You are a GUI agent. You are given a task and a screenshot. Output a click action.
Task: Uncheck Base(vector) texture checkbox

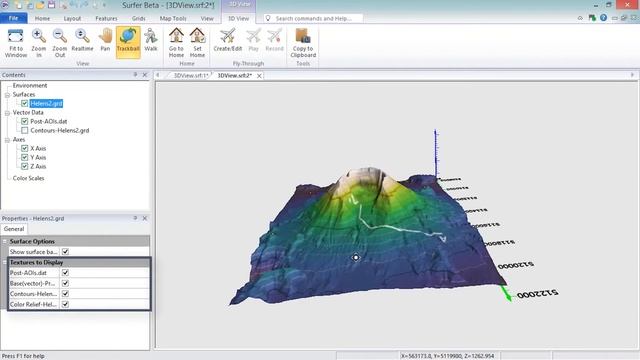65,283
